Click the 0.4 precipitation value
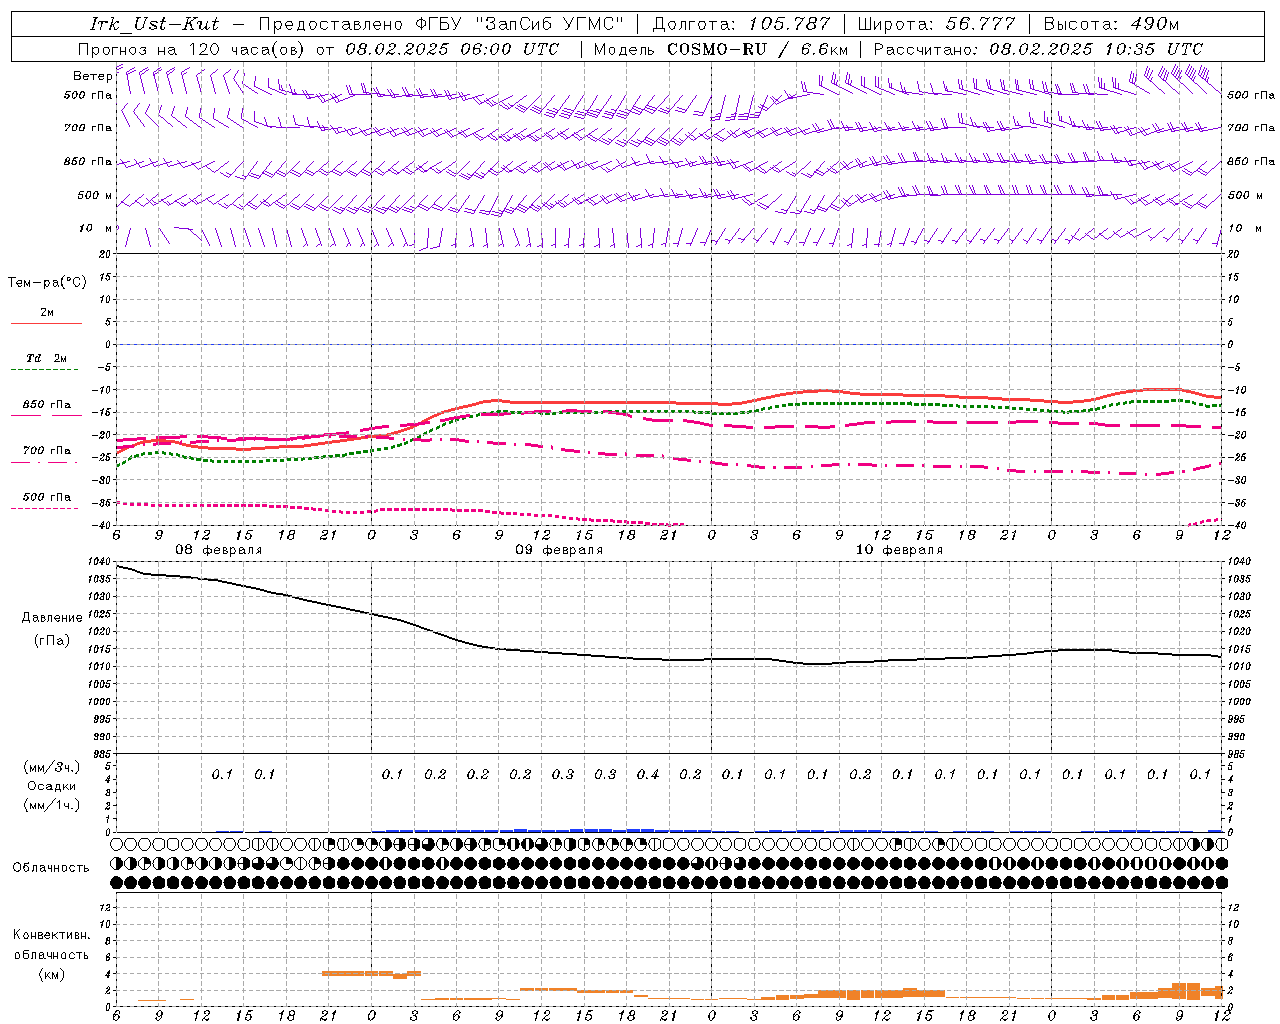Viewport: 1280px width, 1024px height. 648,774
